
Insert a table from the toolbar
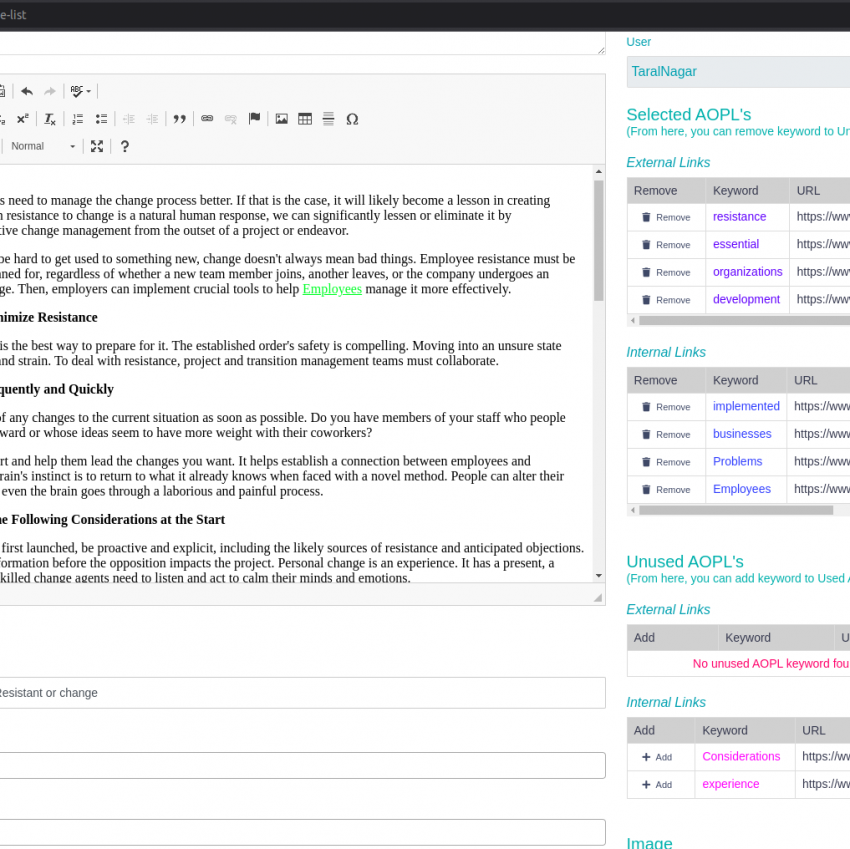click(x=305, y=119)
